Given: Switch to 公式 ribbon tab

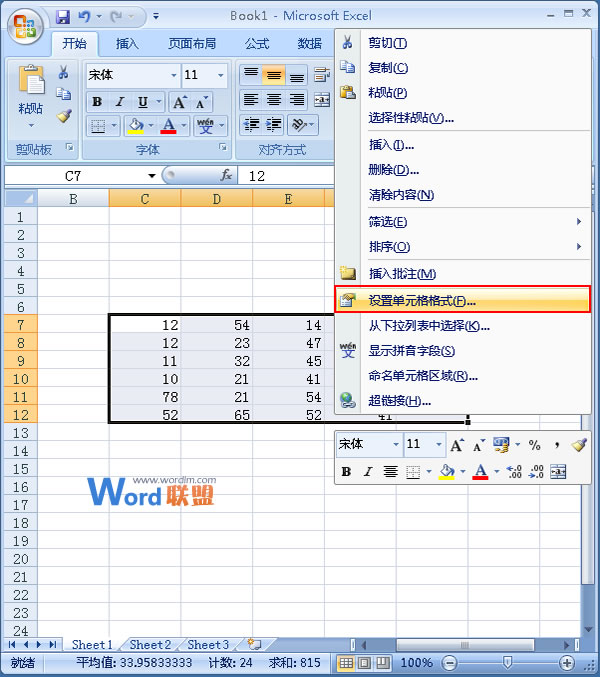Looking at the screenshot, I should (x=257, y=44).
